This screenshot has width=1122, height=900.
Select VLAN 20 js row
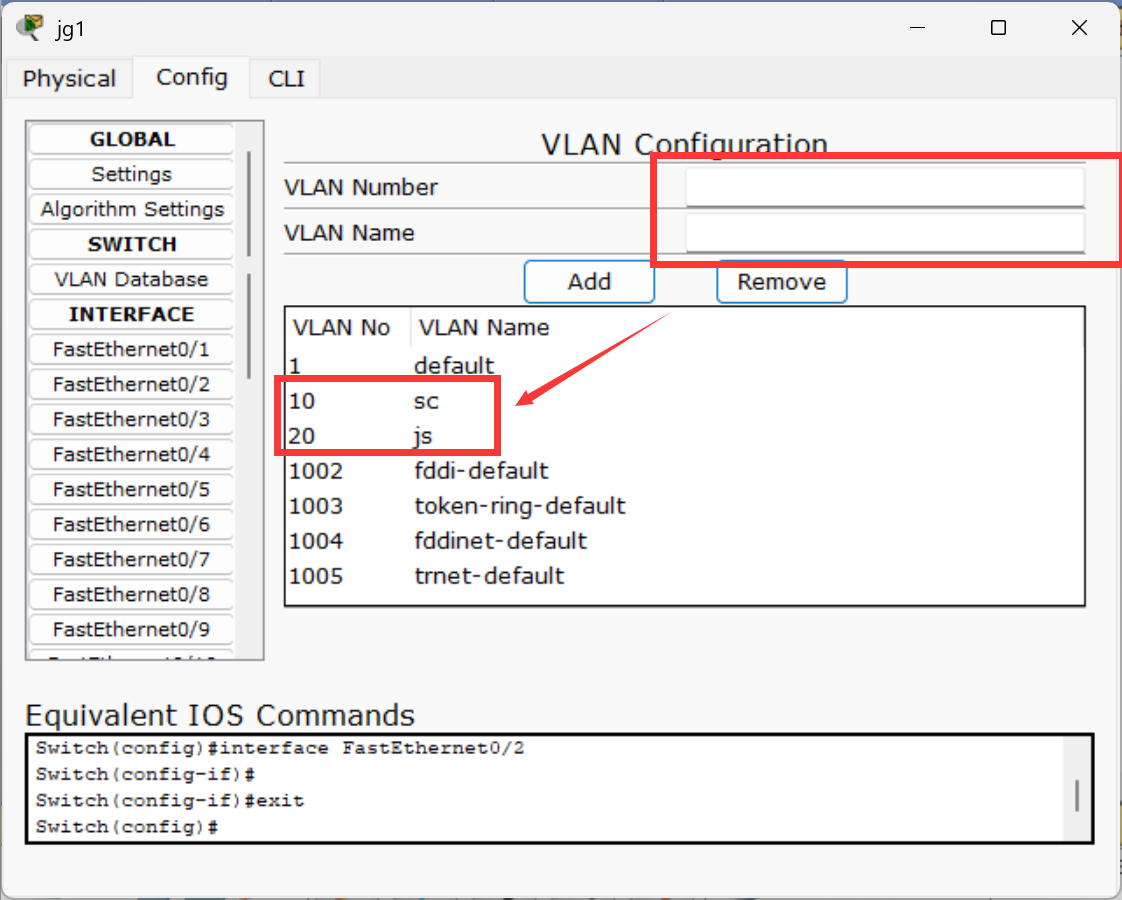(685, 436)
